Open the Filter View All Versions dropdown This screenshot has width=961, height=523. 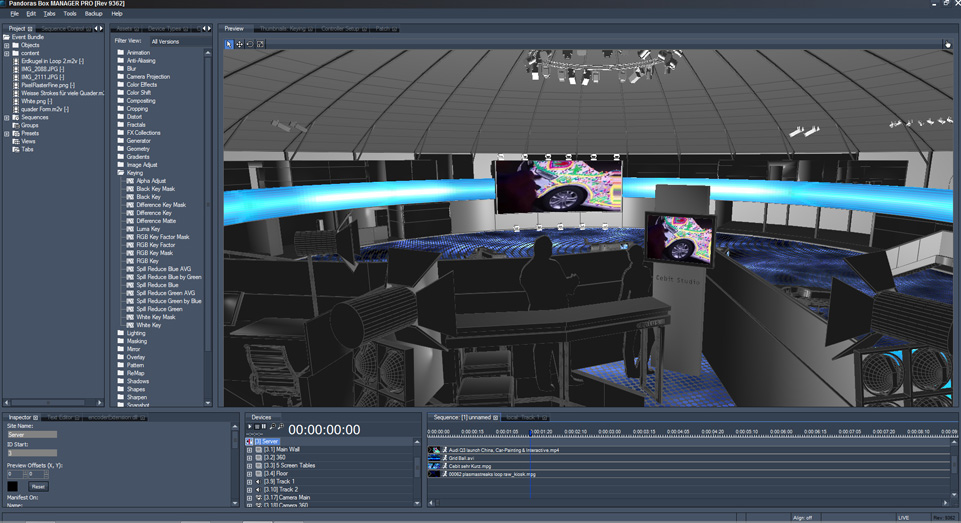178,42
